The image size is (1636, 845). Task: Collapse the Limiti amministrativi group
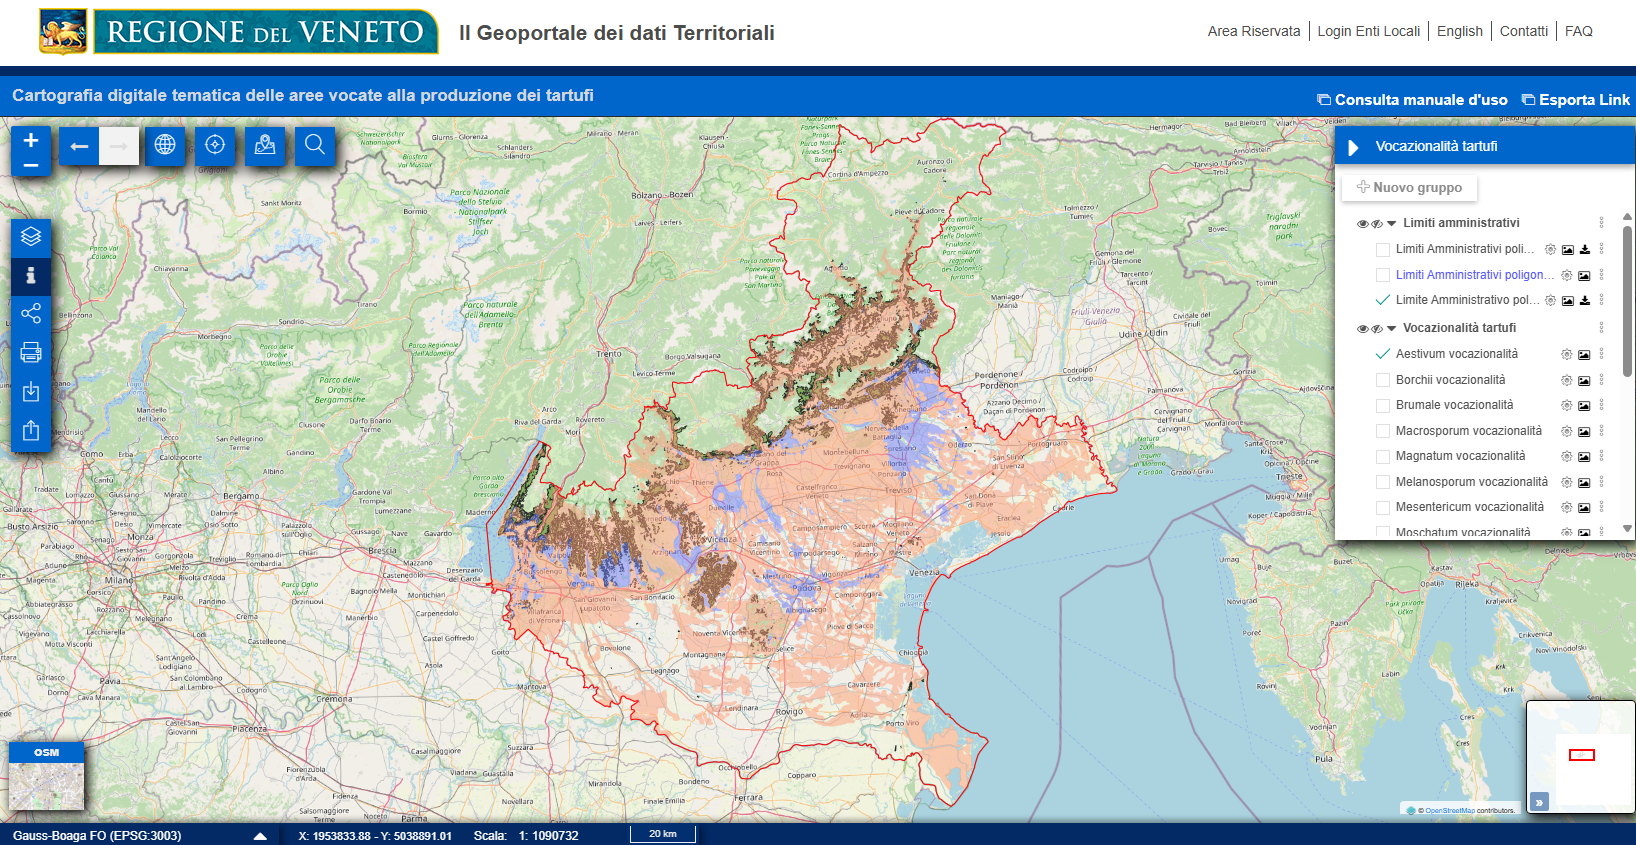point(1392,223)
